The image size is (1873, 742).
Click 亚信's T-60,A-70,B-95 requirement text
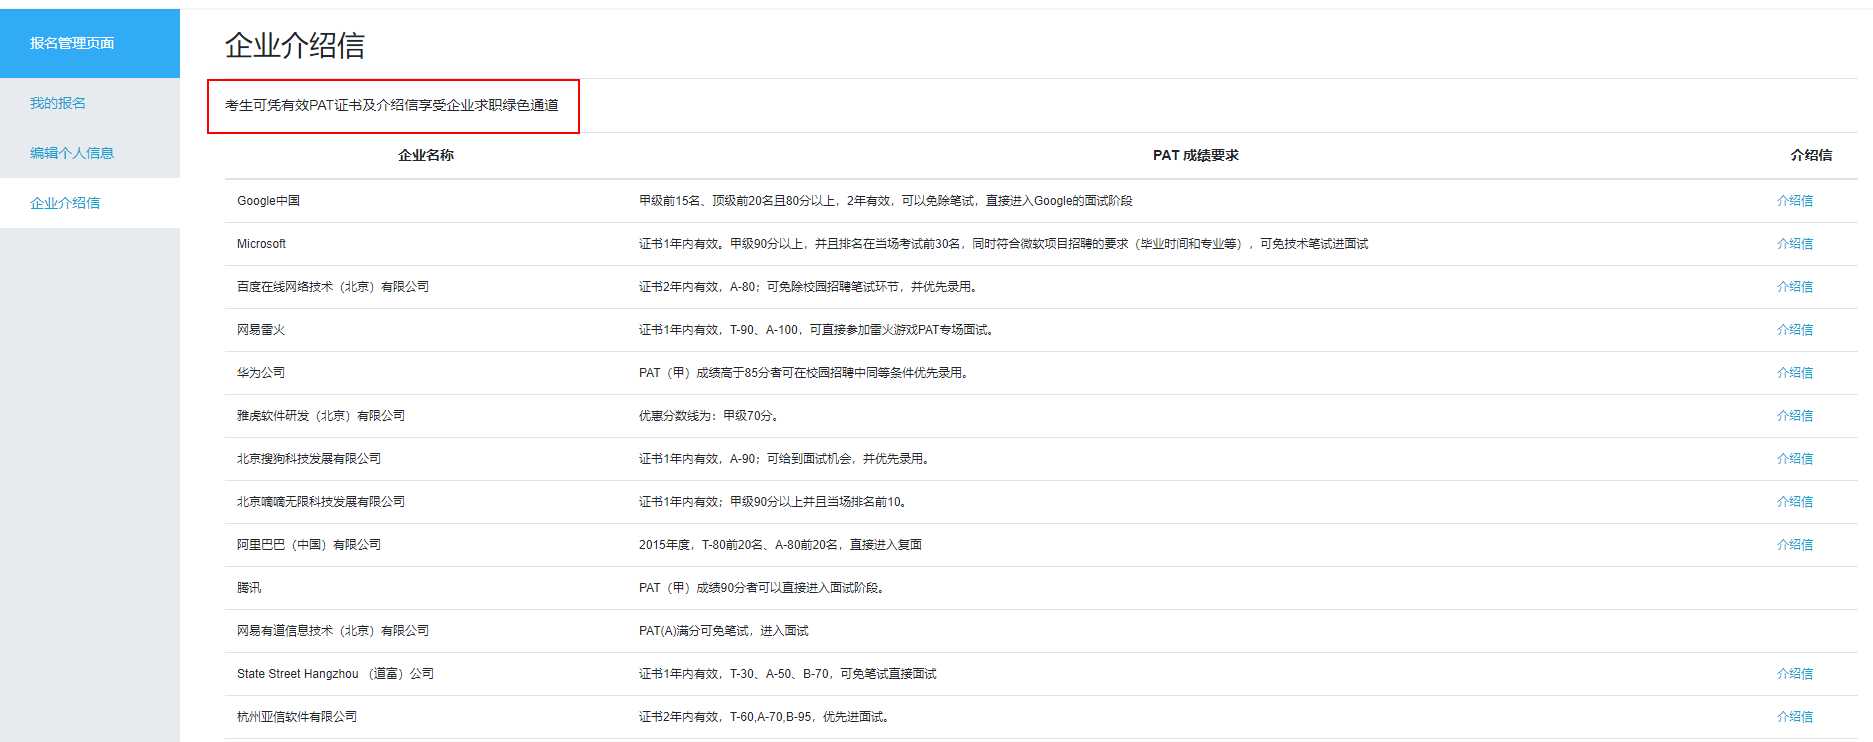click(766, 717)
